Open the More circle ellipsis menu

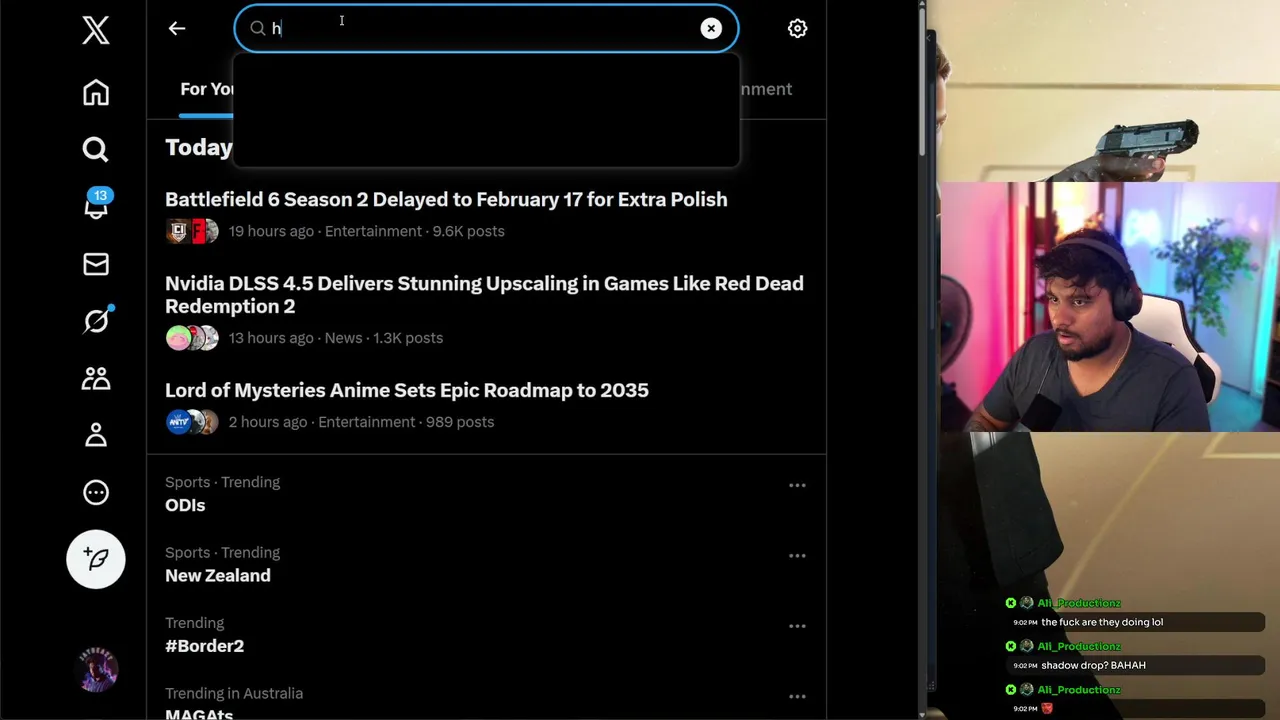(x=96, y=492)
